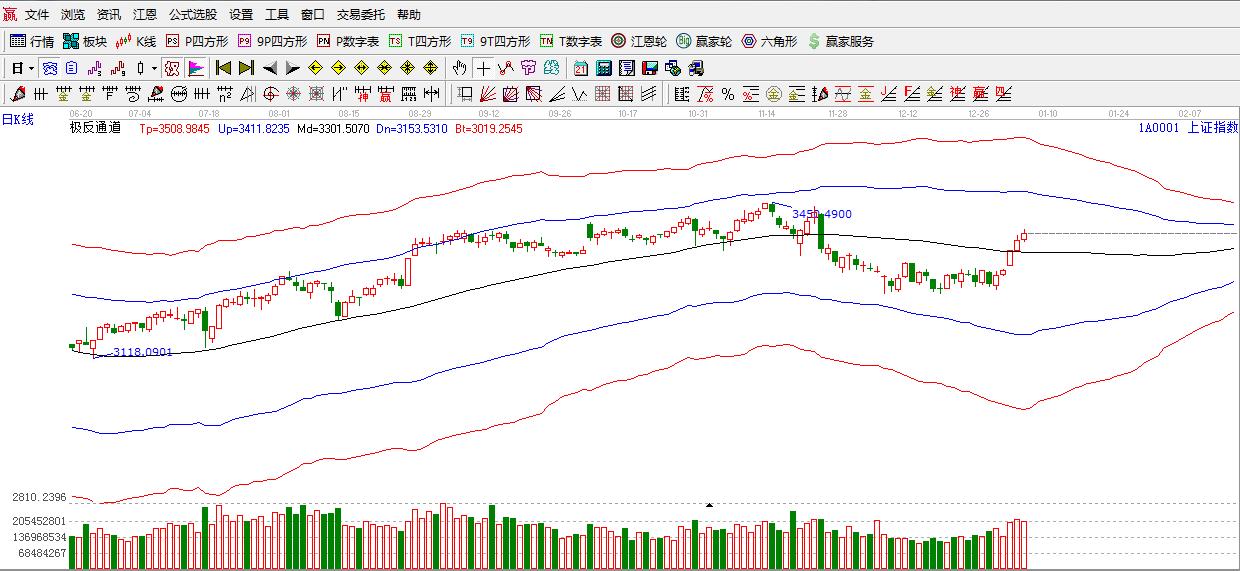The image size is (1240, 571).
Task: Click the 行情 quotes button
Action: (x=32, y=41)
